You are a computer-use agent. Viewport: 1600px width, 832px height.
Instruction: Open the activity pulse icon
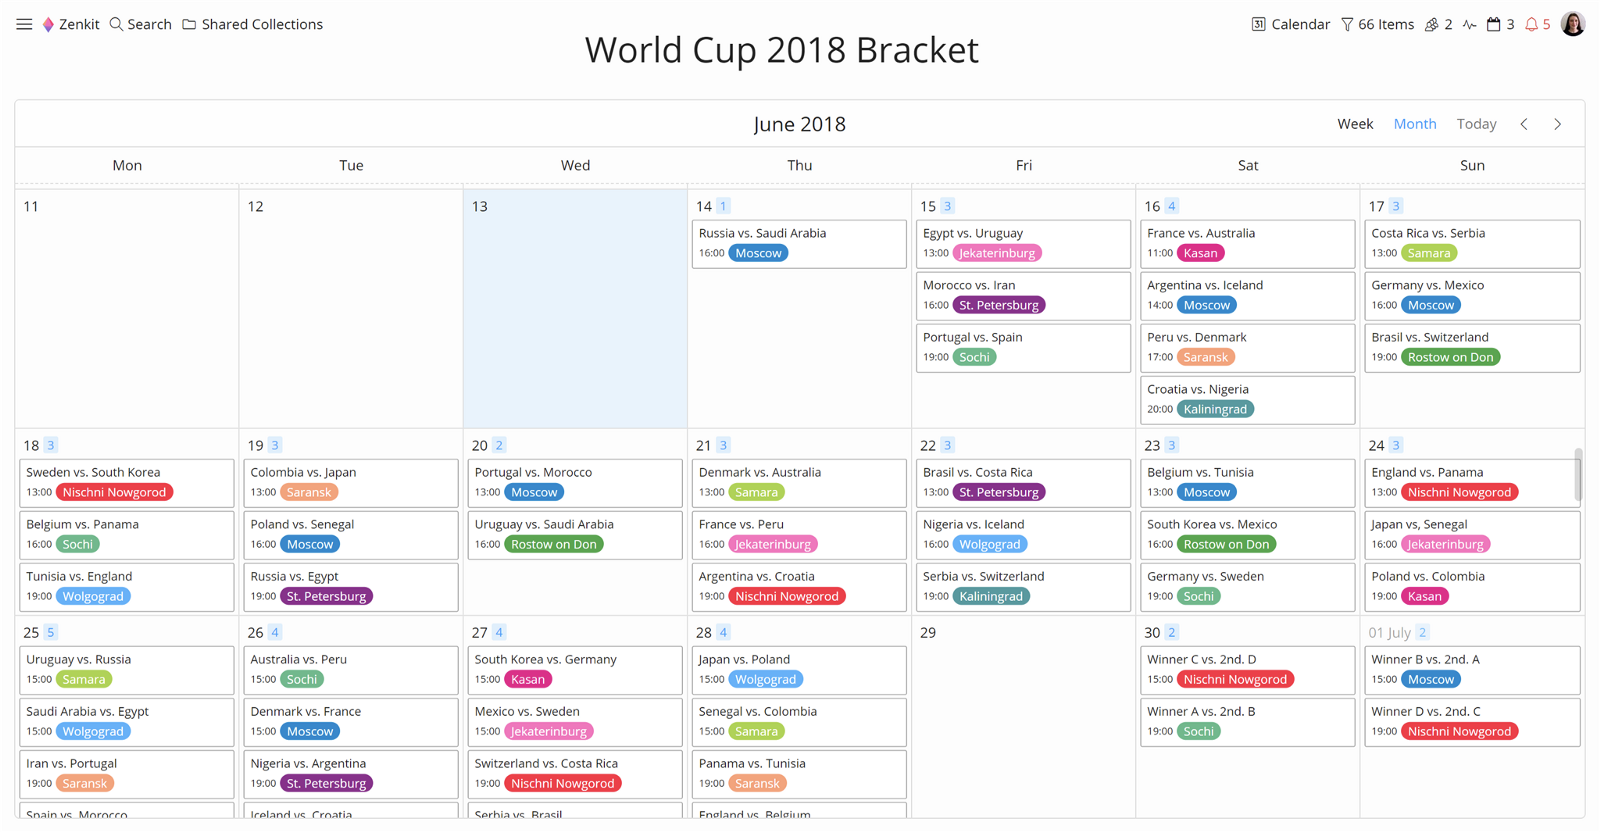(x=1469, y=24)
